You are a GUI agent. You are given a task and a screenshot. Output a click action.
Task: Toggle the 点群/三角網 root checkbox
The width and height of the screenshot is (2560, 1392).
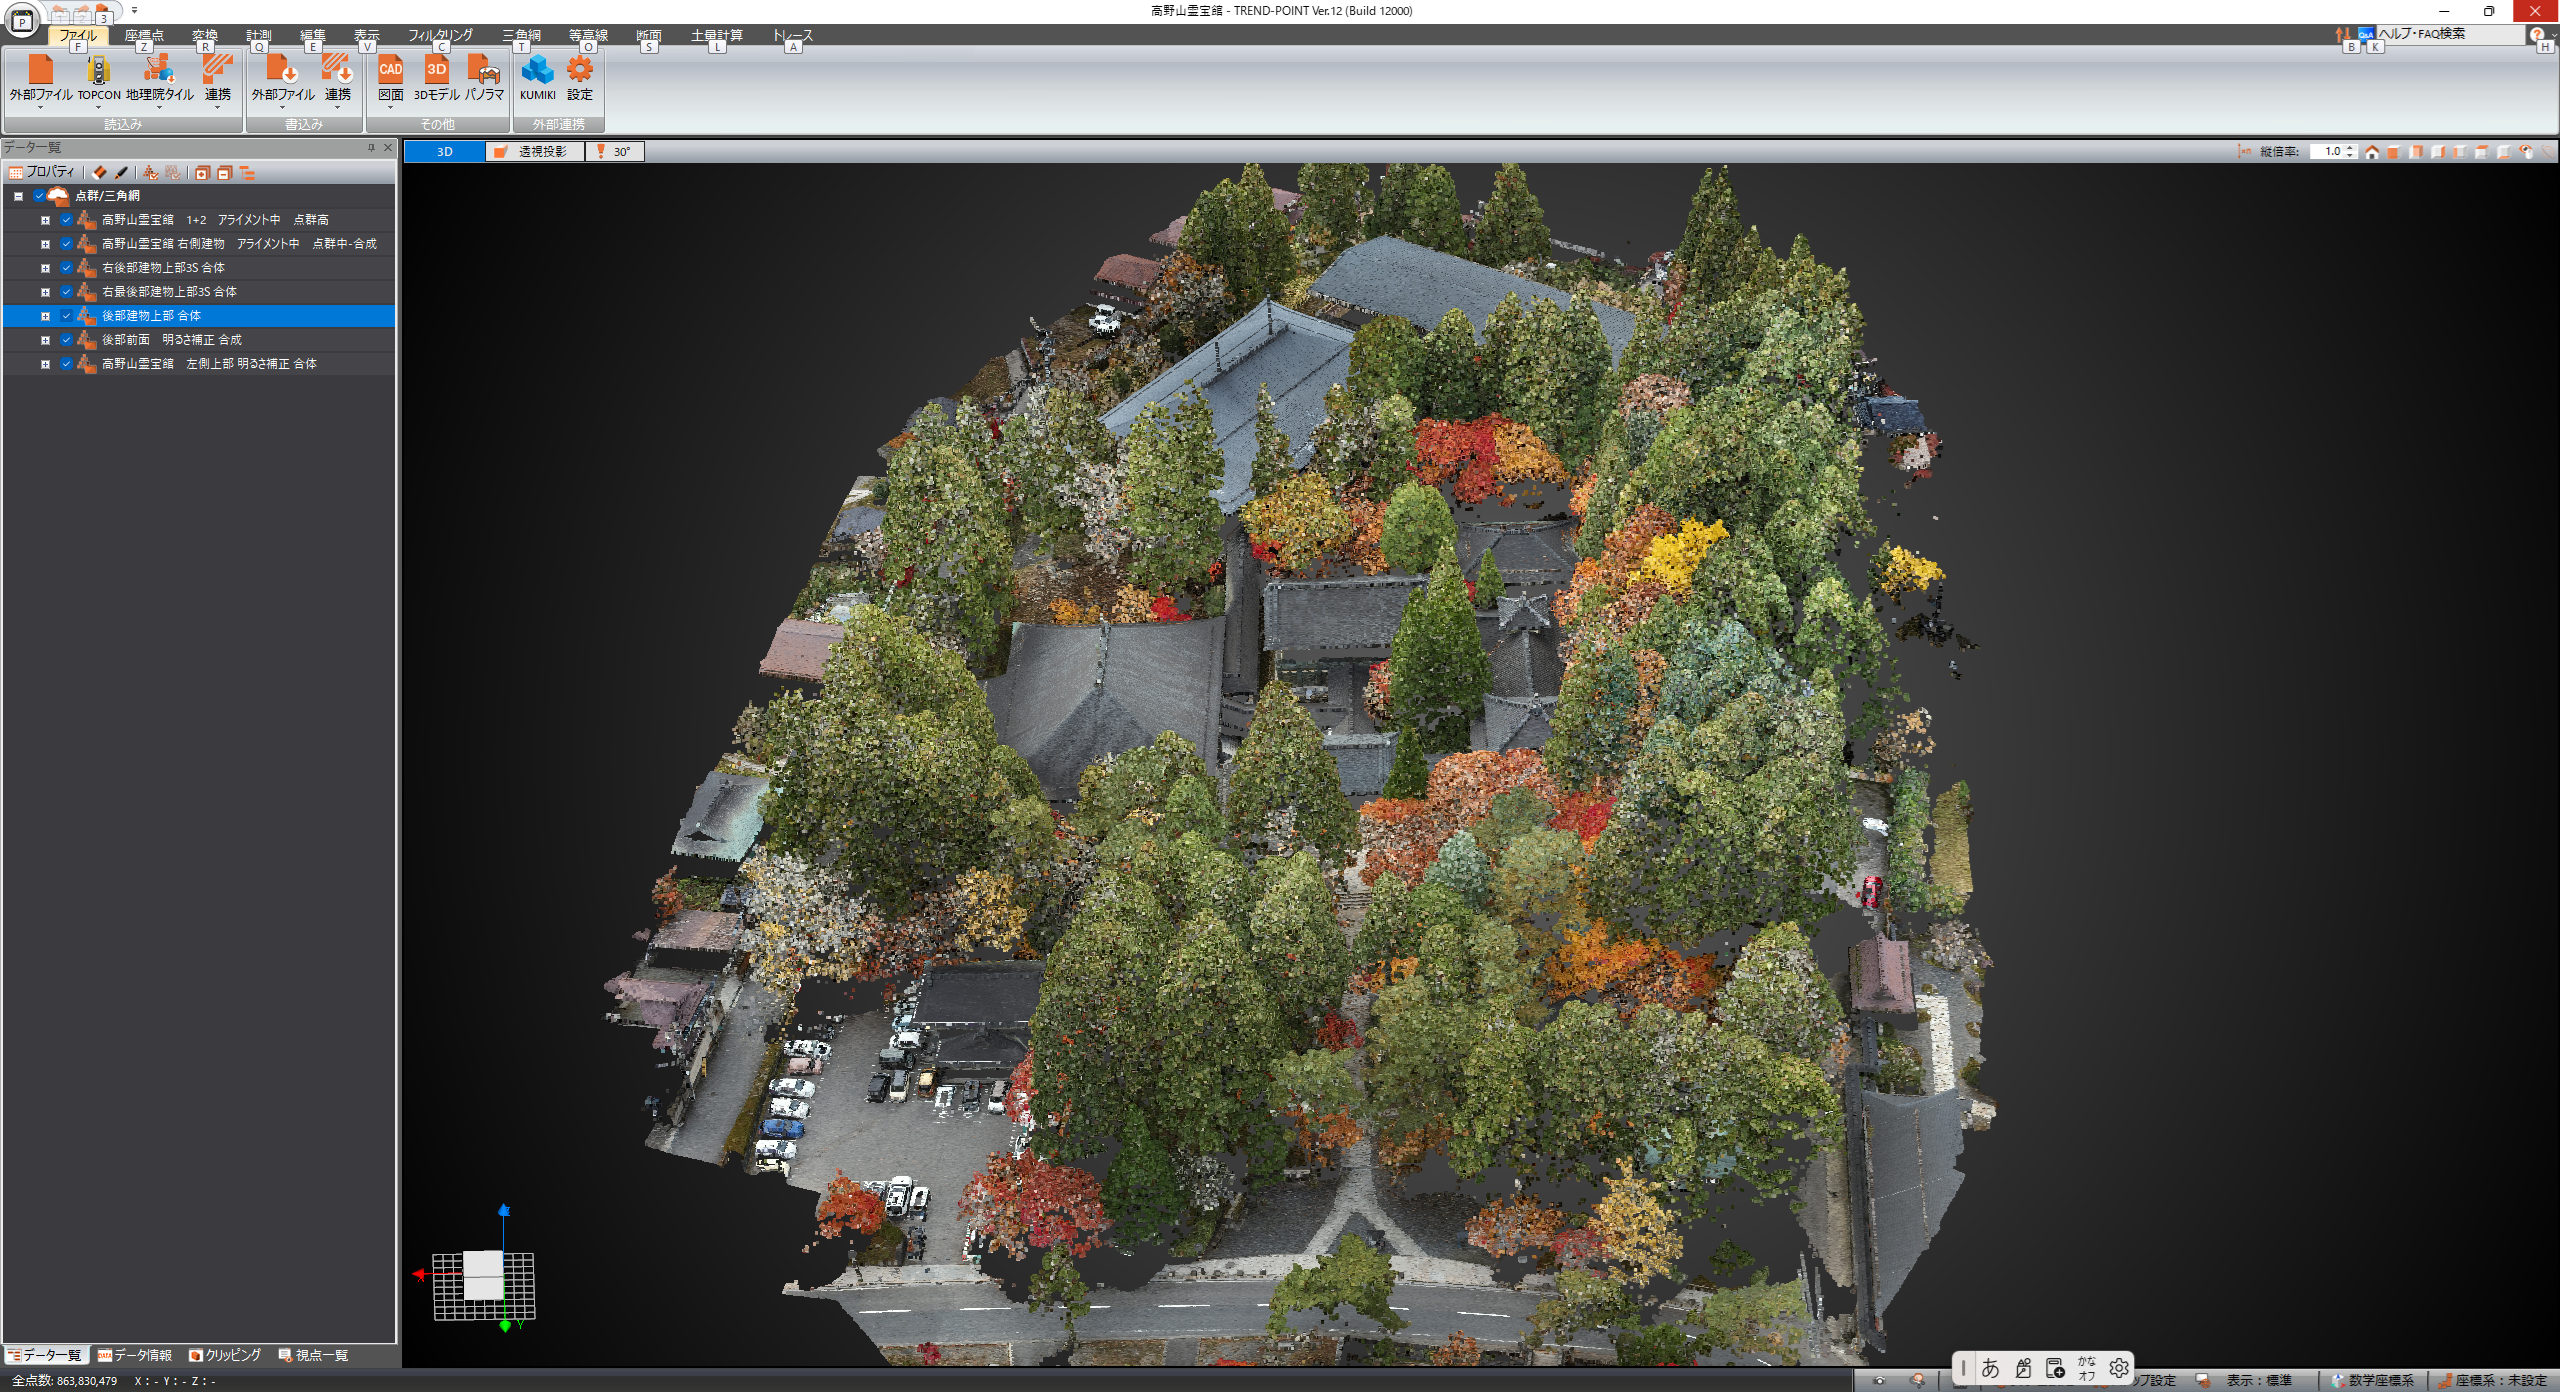(40, 196)
